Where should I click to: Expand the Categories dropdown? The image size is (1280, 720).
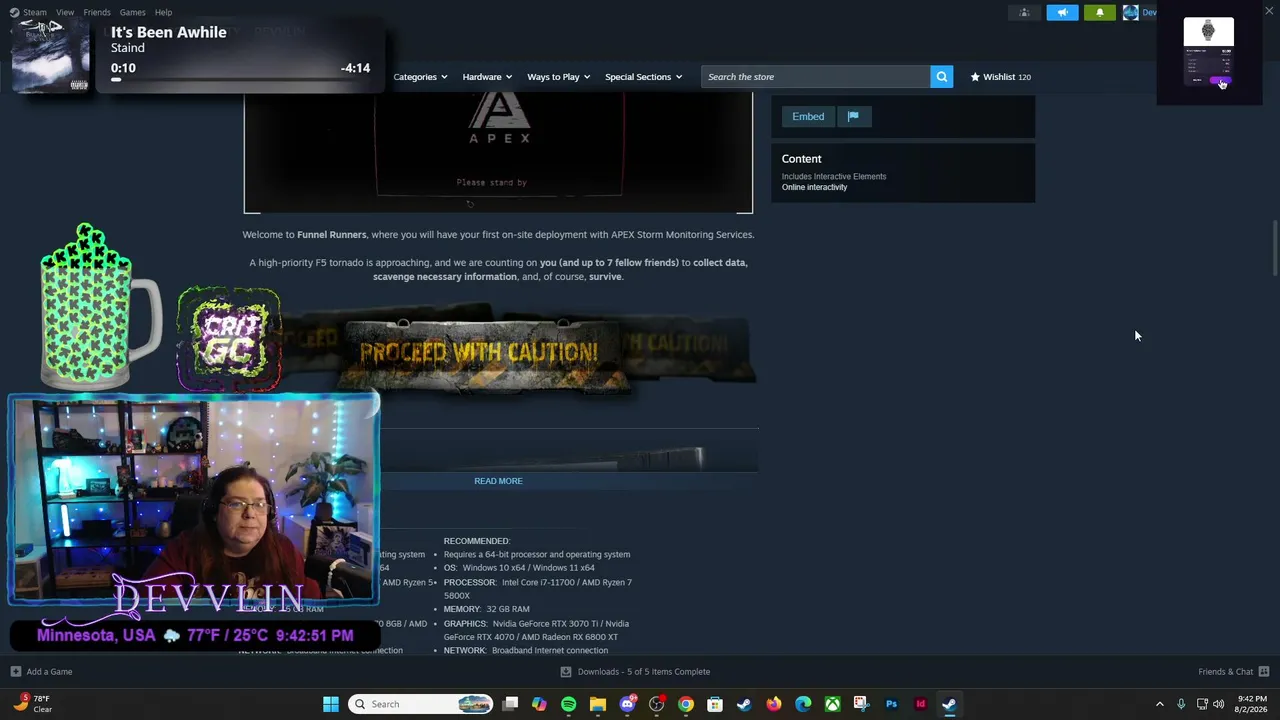420,77
